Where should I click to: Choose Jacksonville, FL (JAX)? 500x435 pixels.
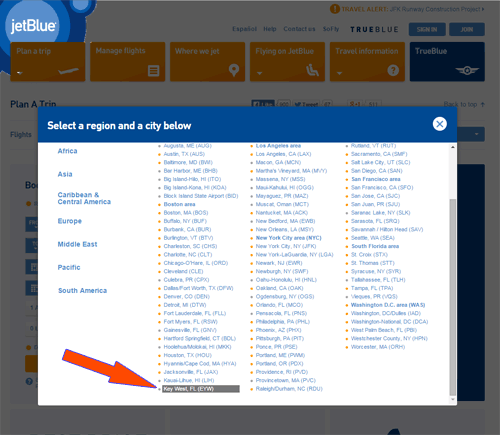pyautogui.click(x=191, y=372)
